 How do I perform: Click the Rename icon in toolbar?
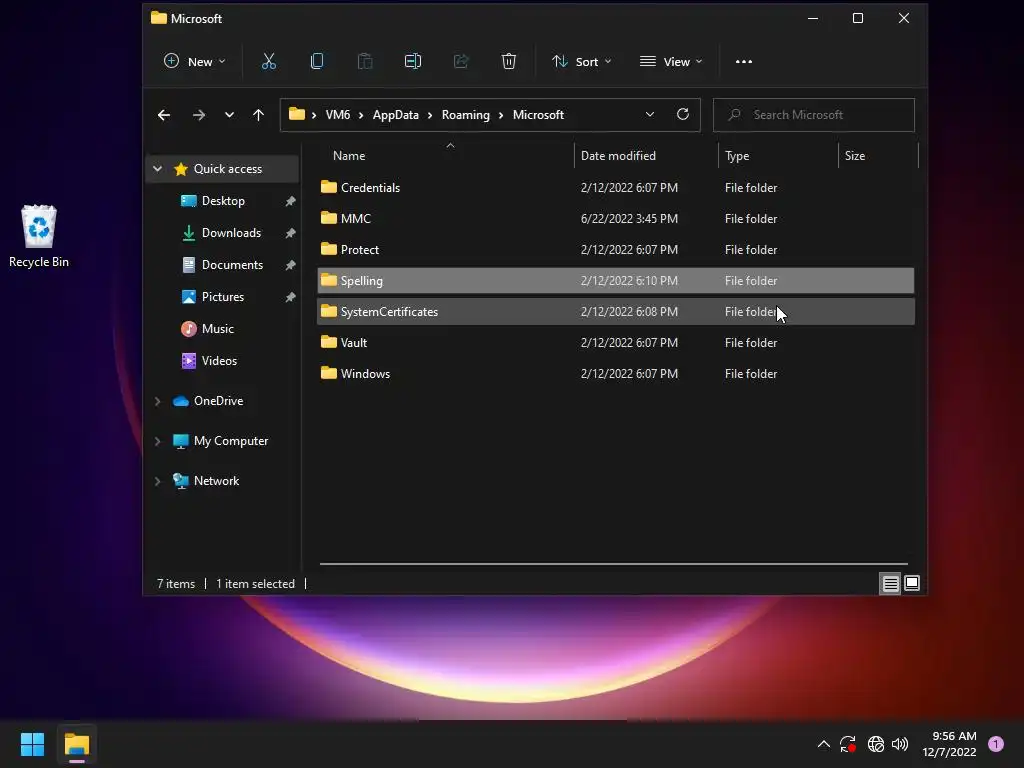click(413, 61)
